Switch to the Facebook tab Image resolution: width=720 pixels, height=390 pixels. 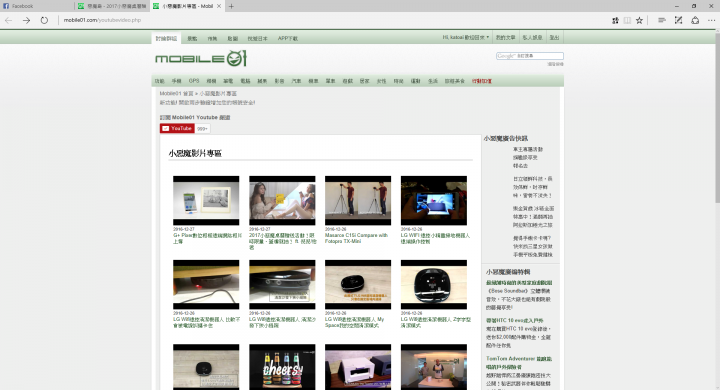[37, 6]
